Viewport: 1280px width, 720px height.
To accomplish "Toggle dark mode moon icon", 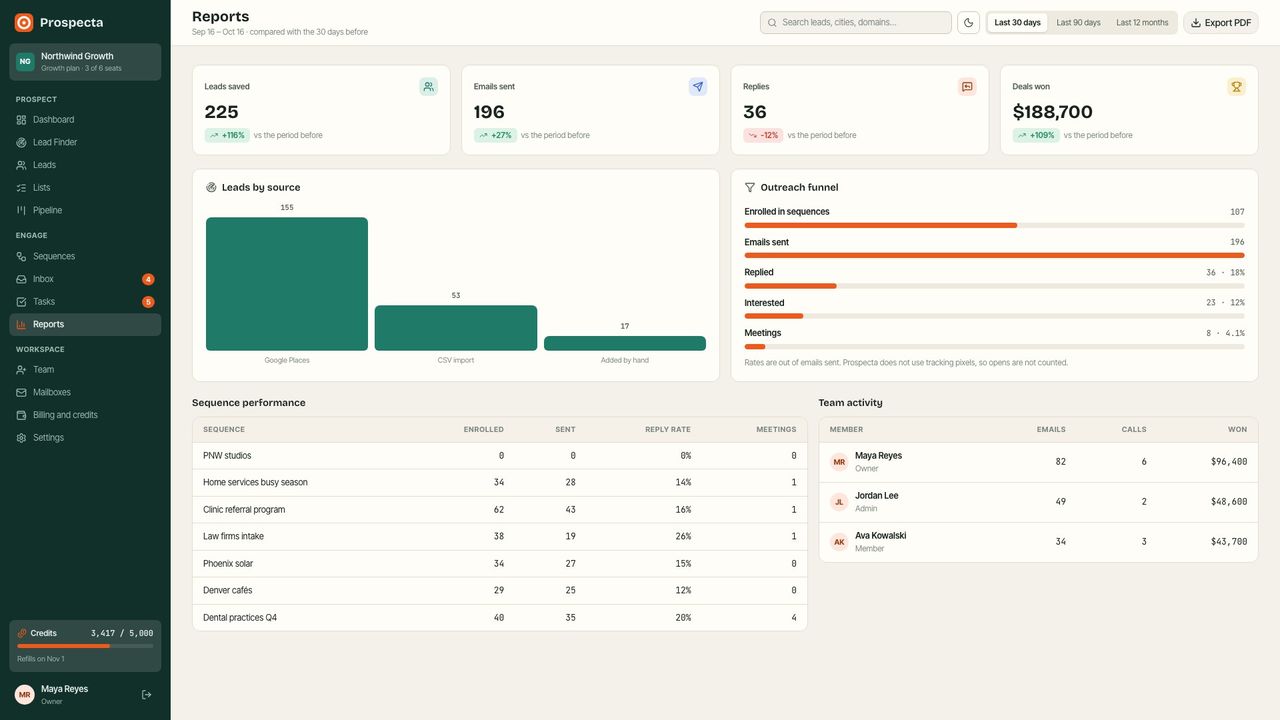I will [968, 23].
